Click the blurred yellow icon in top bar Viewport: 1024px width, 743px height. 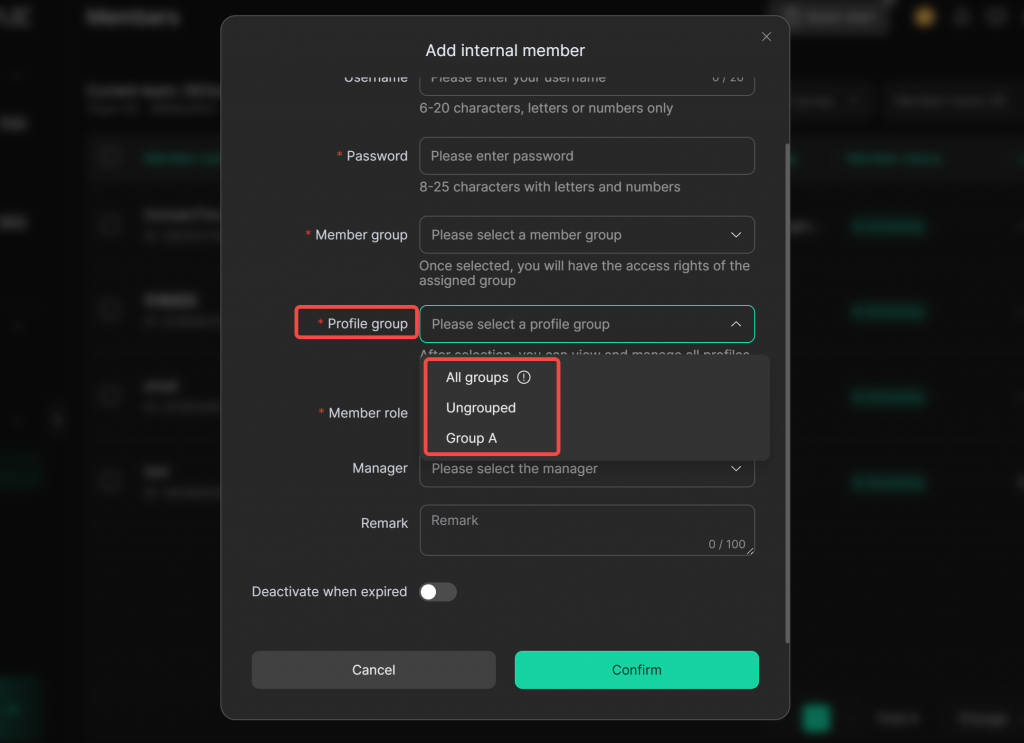tap(924, 17)
